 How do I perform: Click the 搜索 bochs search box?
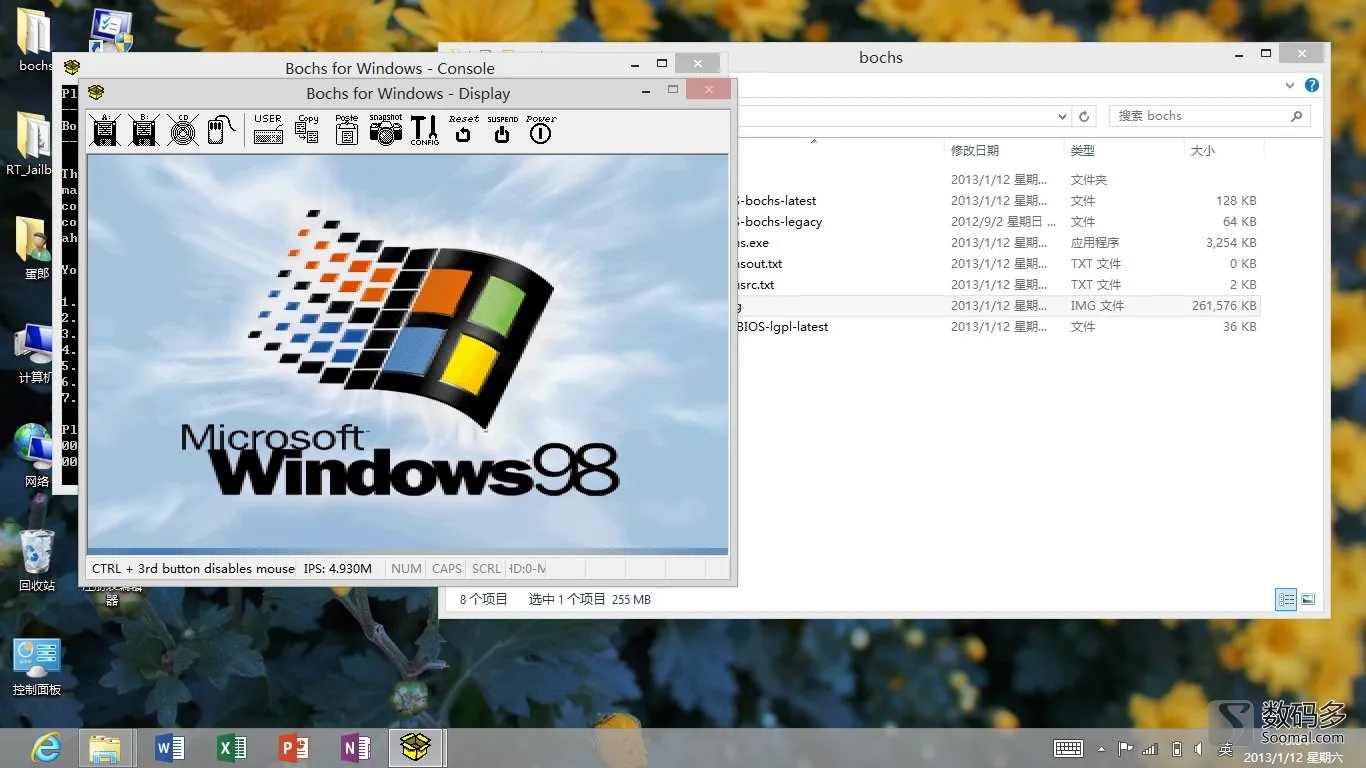[1209, 116]
